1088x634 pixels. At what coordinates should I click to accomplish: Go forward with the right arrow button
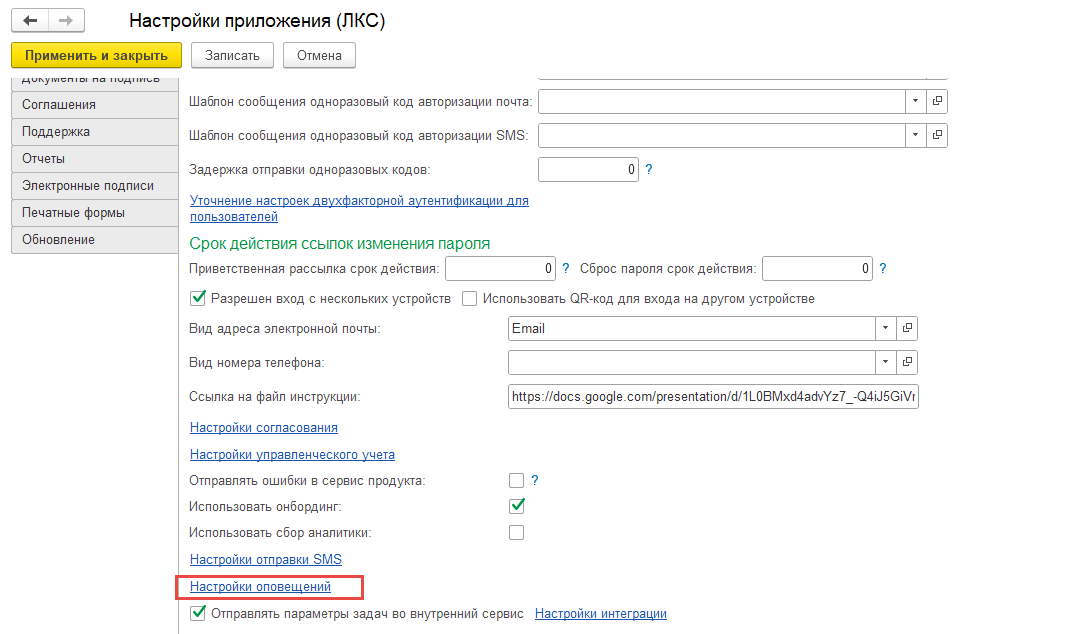[67, 21]
